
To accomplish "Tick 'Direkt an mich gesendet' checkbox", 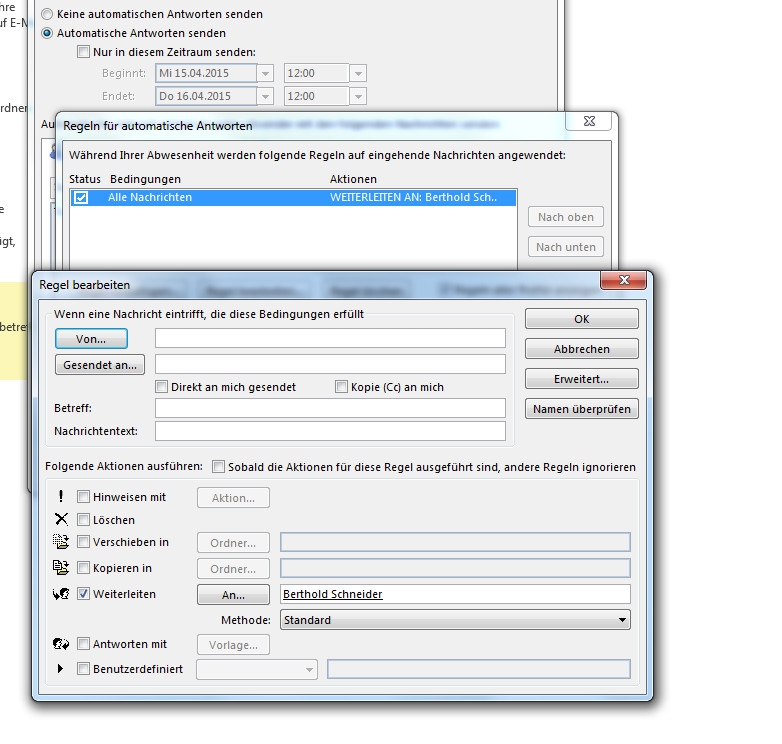I will coord(162,387).
